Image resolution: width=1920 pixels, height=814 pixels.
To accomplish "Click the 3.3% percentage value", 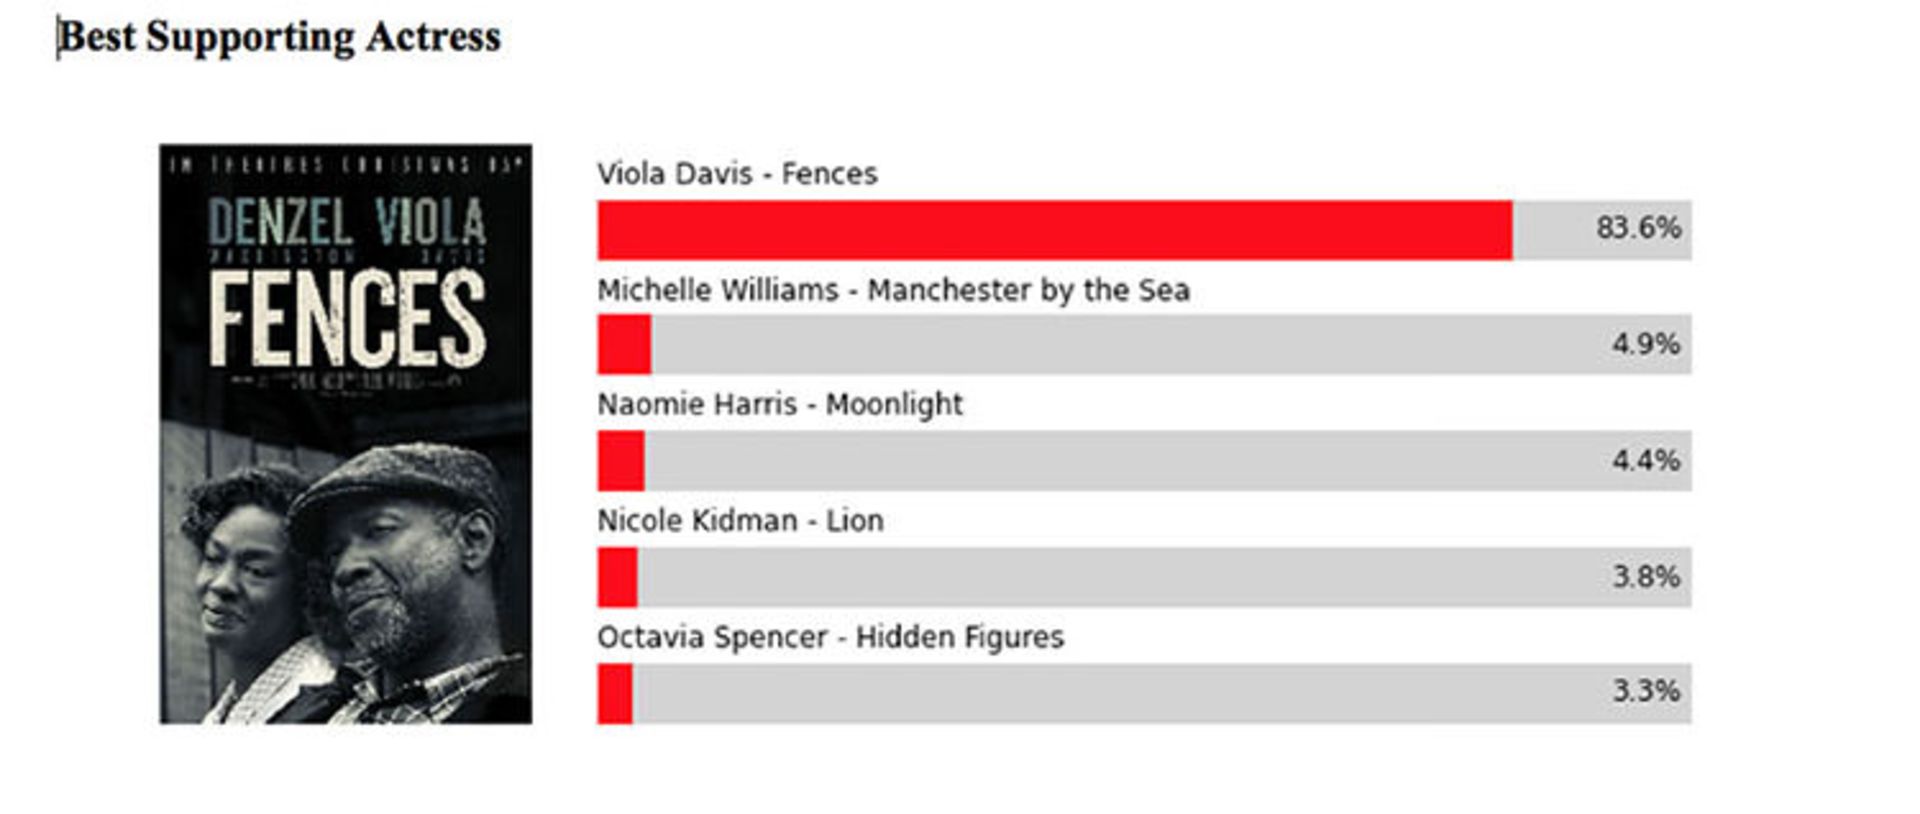I will point(1646,691).
